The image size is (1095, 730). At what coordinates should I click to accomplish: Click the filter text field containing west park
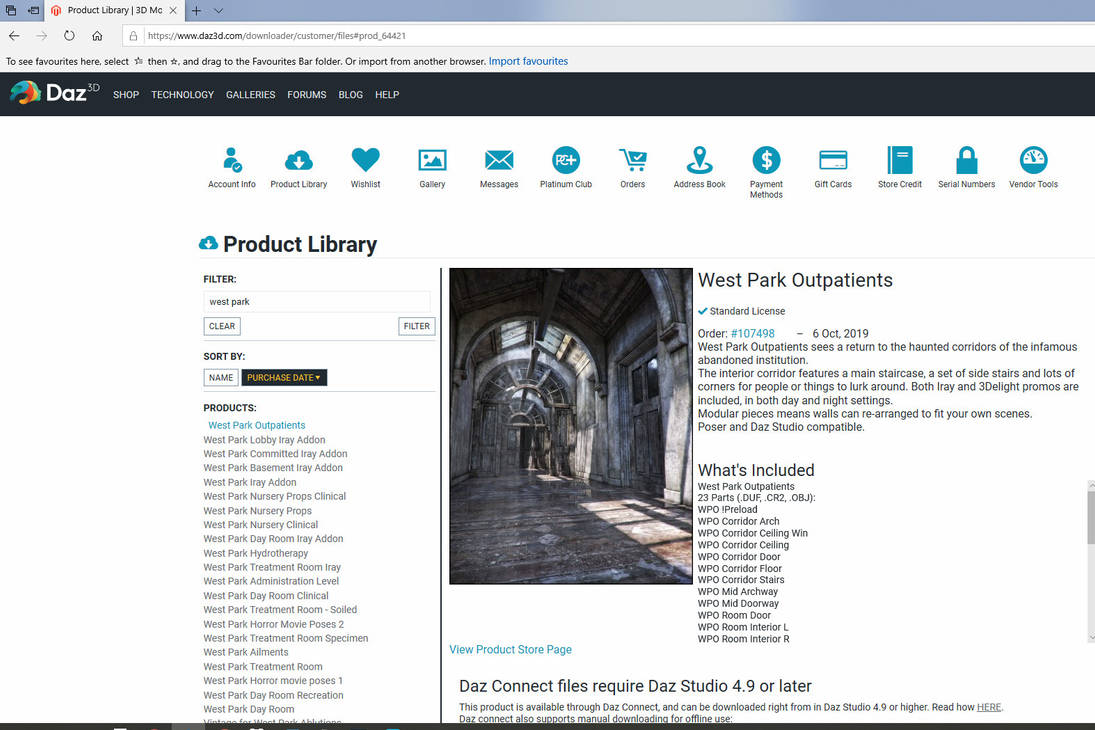(x=316, y=302)
